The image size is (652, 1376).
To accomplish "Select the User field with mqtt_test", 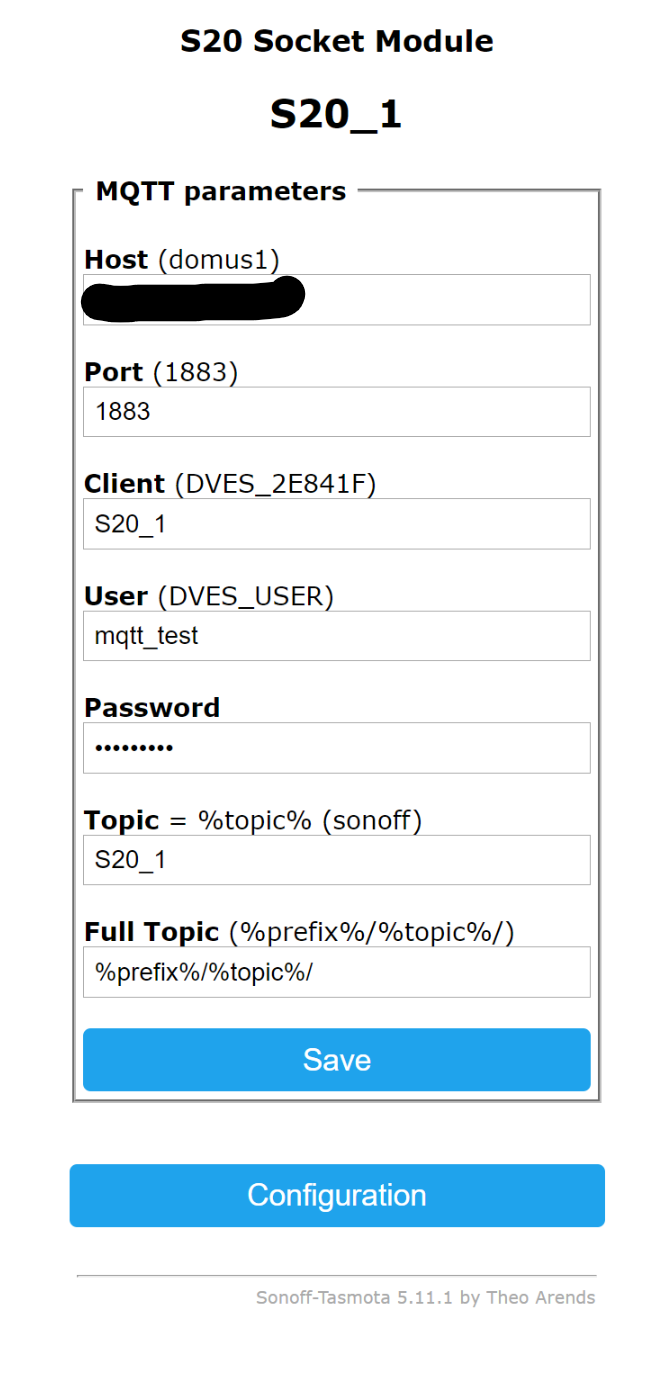I will (x=336, y=635).
